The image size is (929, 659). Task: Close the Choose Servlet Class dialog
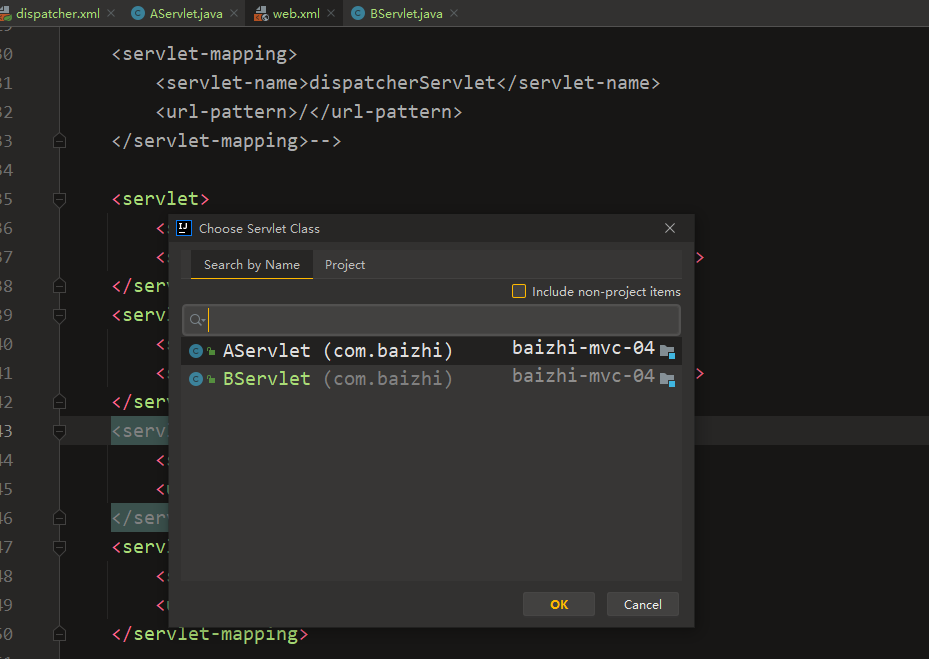(x=670, y=228)
